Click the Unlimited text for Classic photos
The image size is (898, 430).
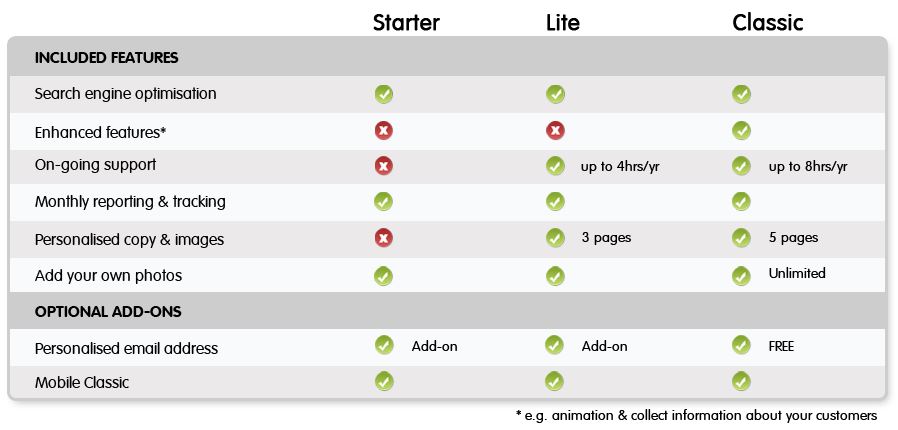[x=797, y=273]
